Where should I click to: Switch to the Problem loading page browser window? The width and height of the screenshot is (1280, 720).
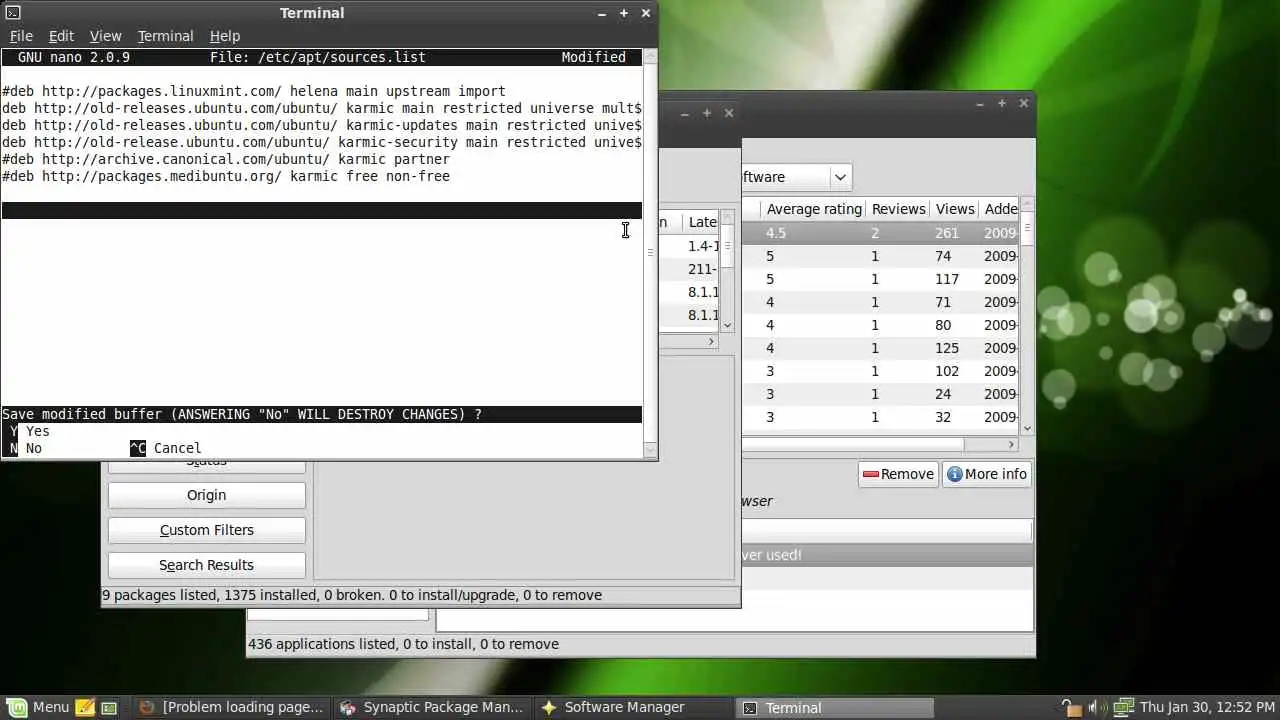click(231, 707)
